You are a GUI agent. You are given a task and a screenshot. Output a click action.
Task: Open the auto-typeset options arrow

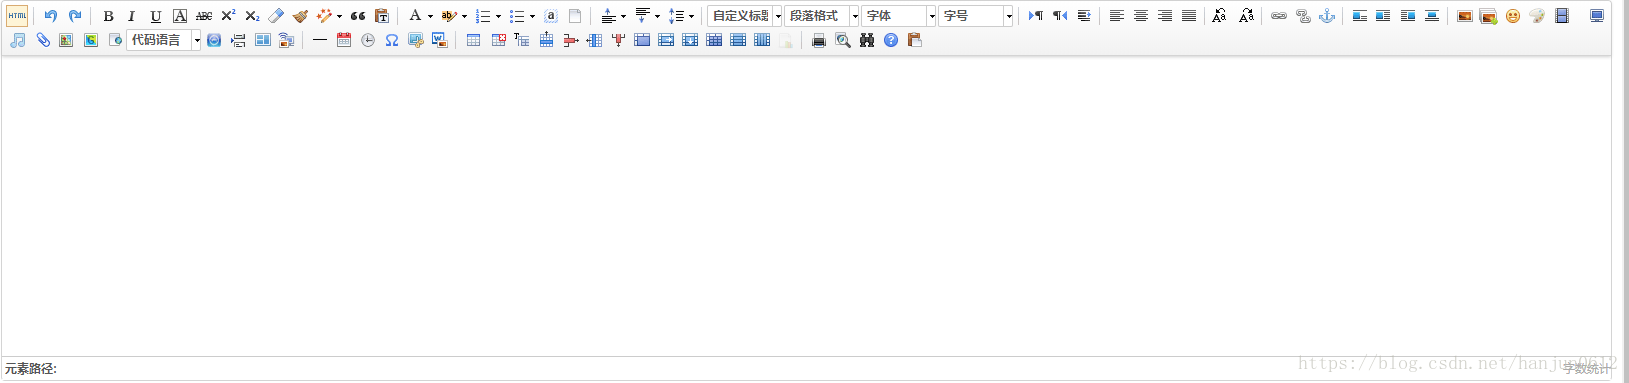point(339,16)
